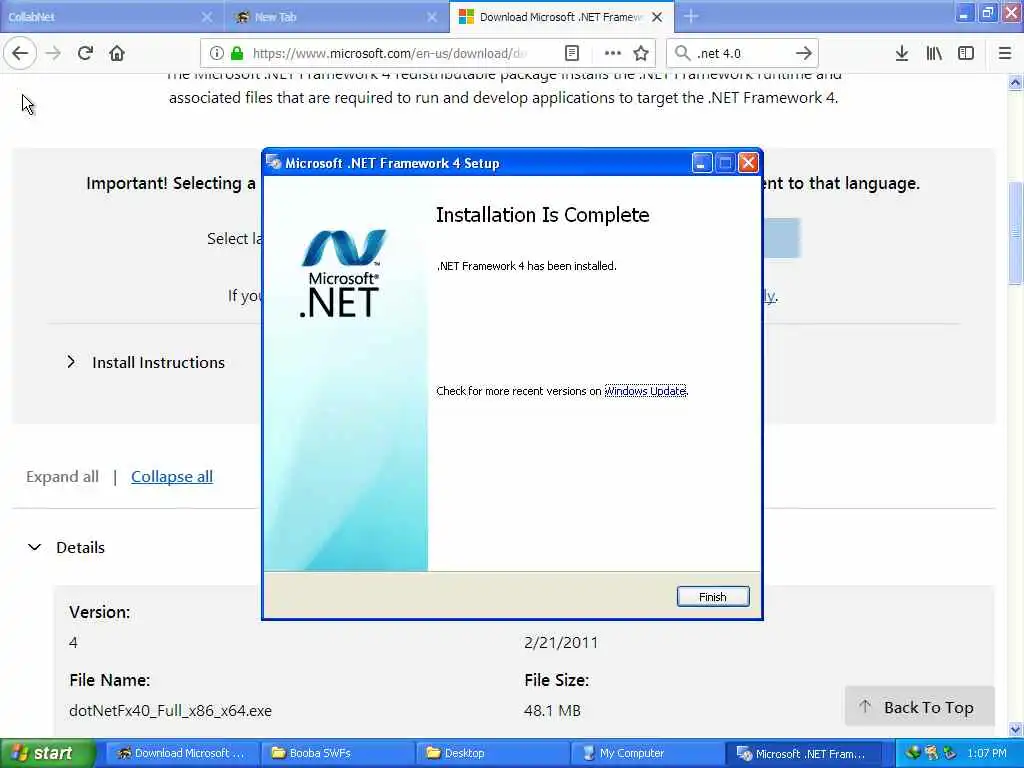Screen dimensions: 1024x768
Task: Switch to Download Microsoft taskbar button
Action: point(182,753)
